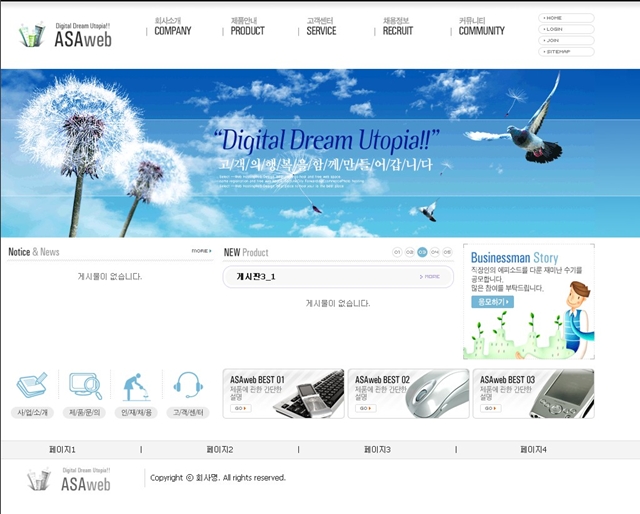This screenshot has height=514, width=640.
Task: Click the ASAweb logo in header
Action: (65, 36)
